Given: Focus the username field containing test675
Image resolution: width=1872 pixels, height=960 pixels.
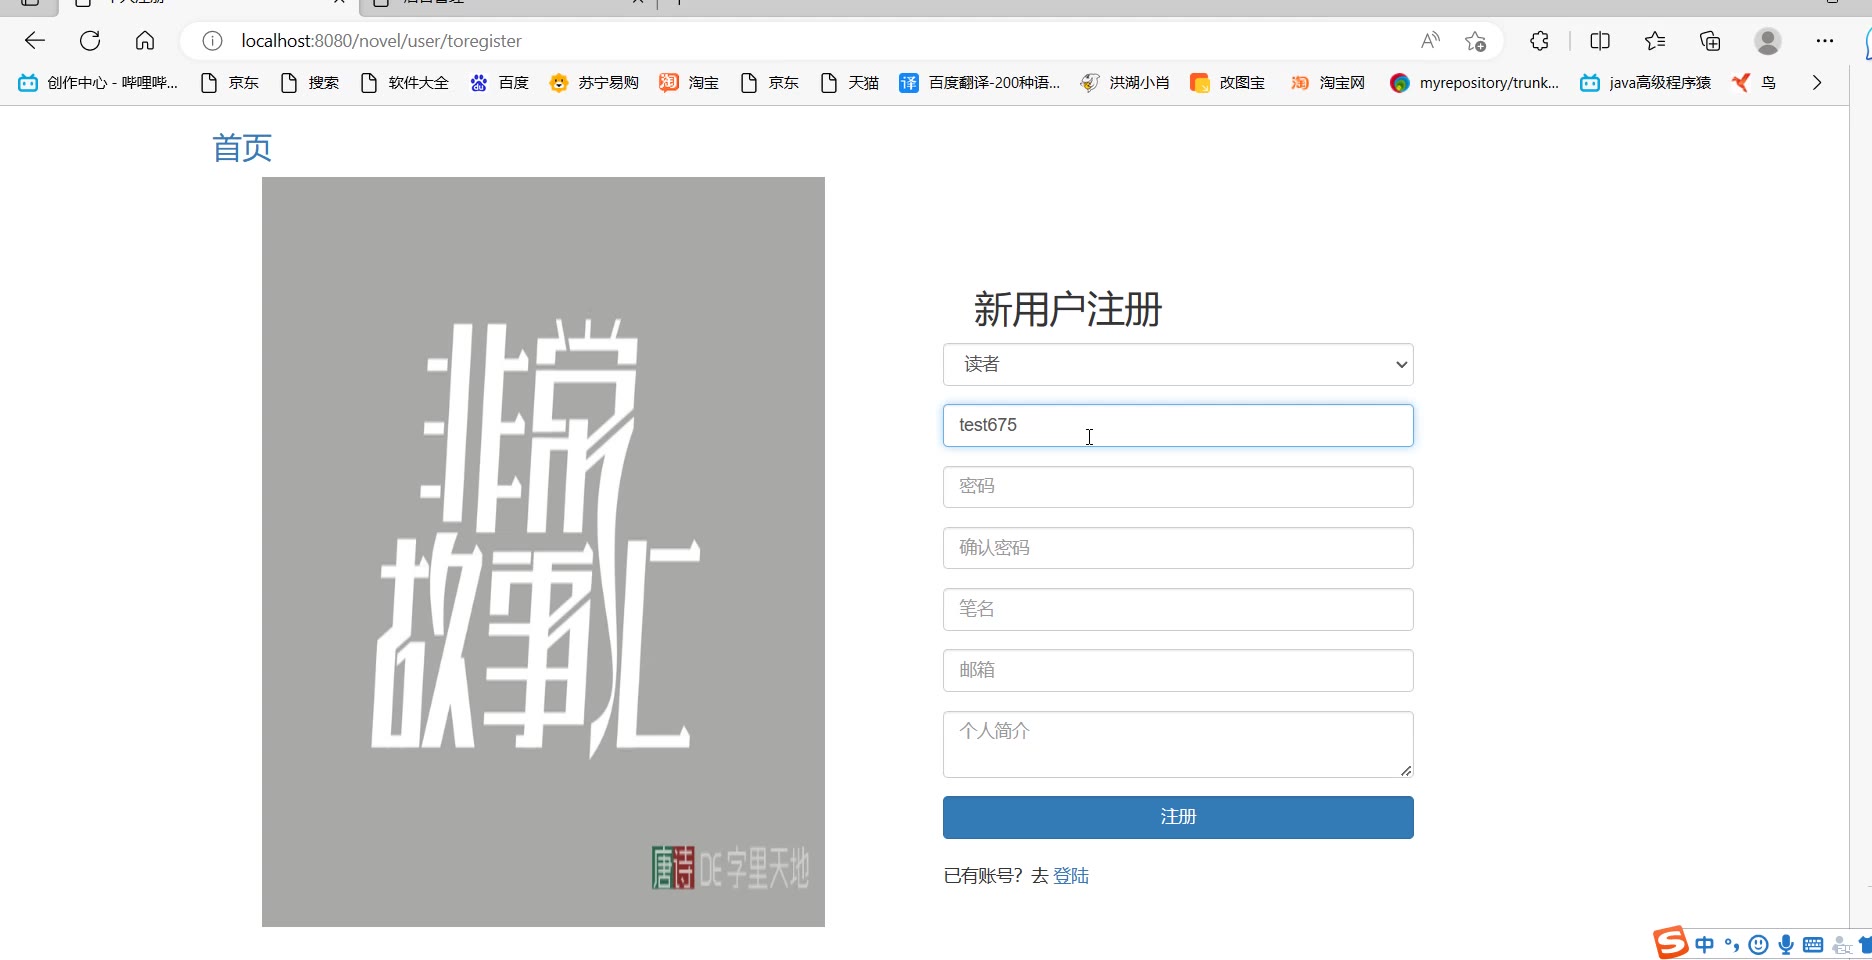Looking at the screenshot, I should pos(1178,426).
